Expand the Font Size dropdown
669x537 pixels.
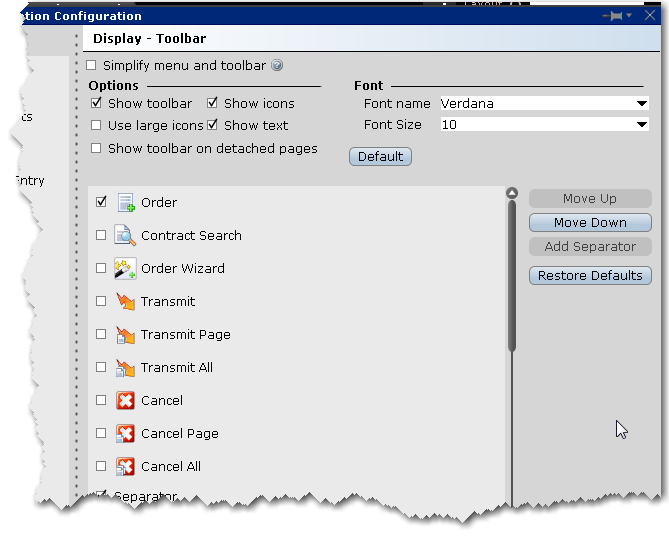coord(641,125)
